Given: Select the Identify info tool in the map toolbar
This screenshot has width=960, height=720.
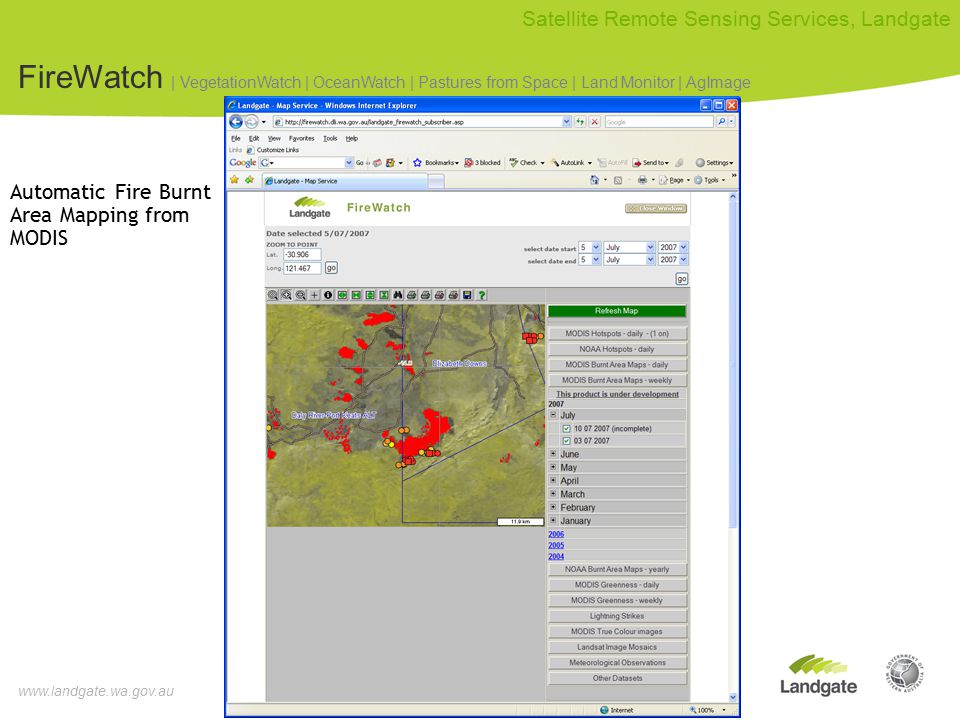Looking at the screenshot, I should 328,295.
